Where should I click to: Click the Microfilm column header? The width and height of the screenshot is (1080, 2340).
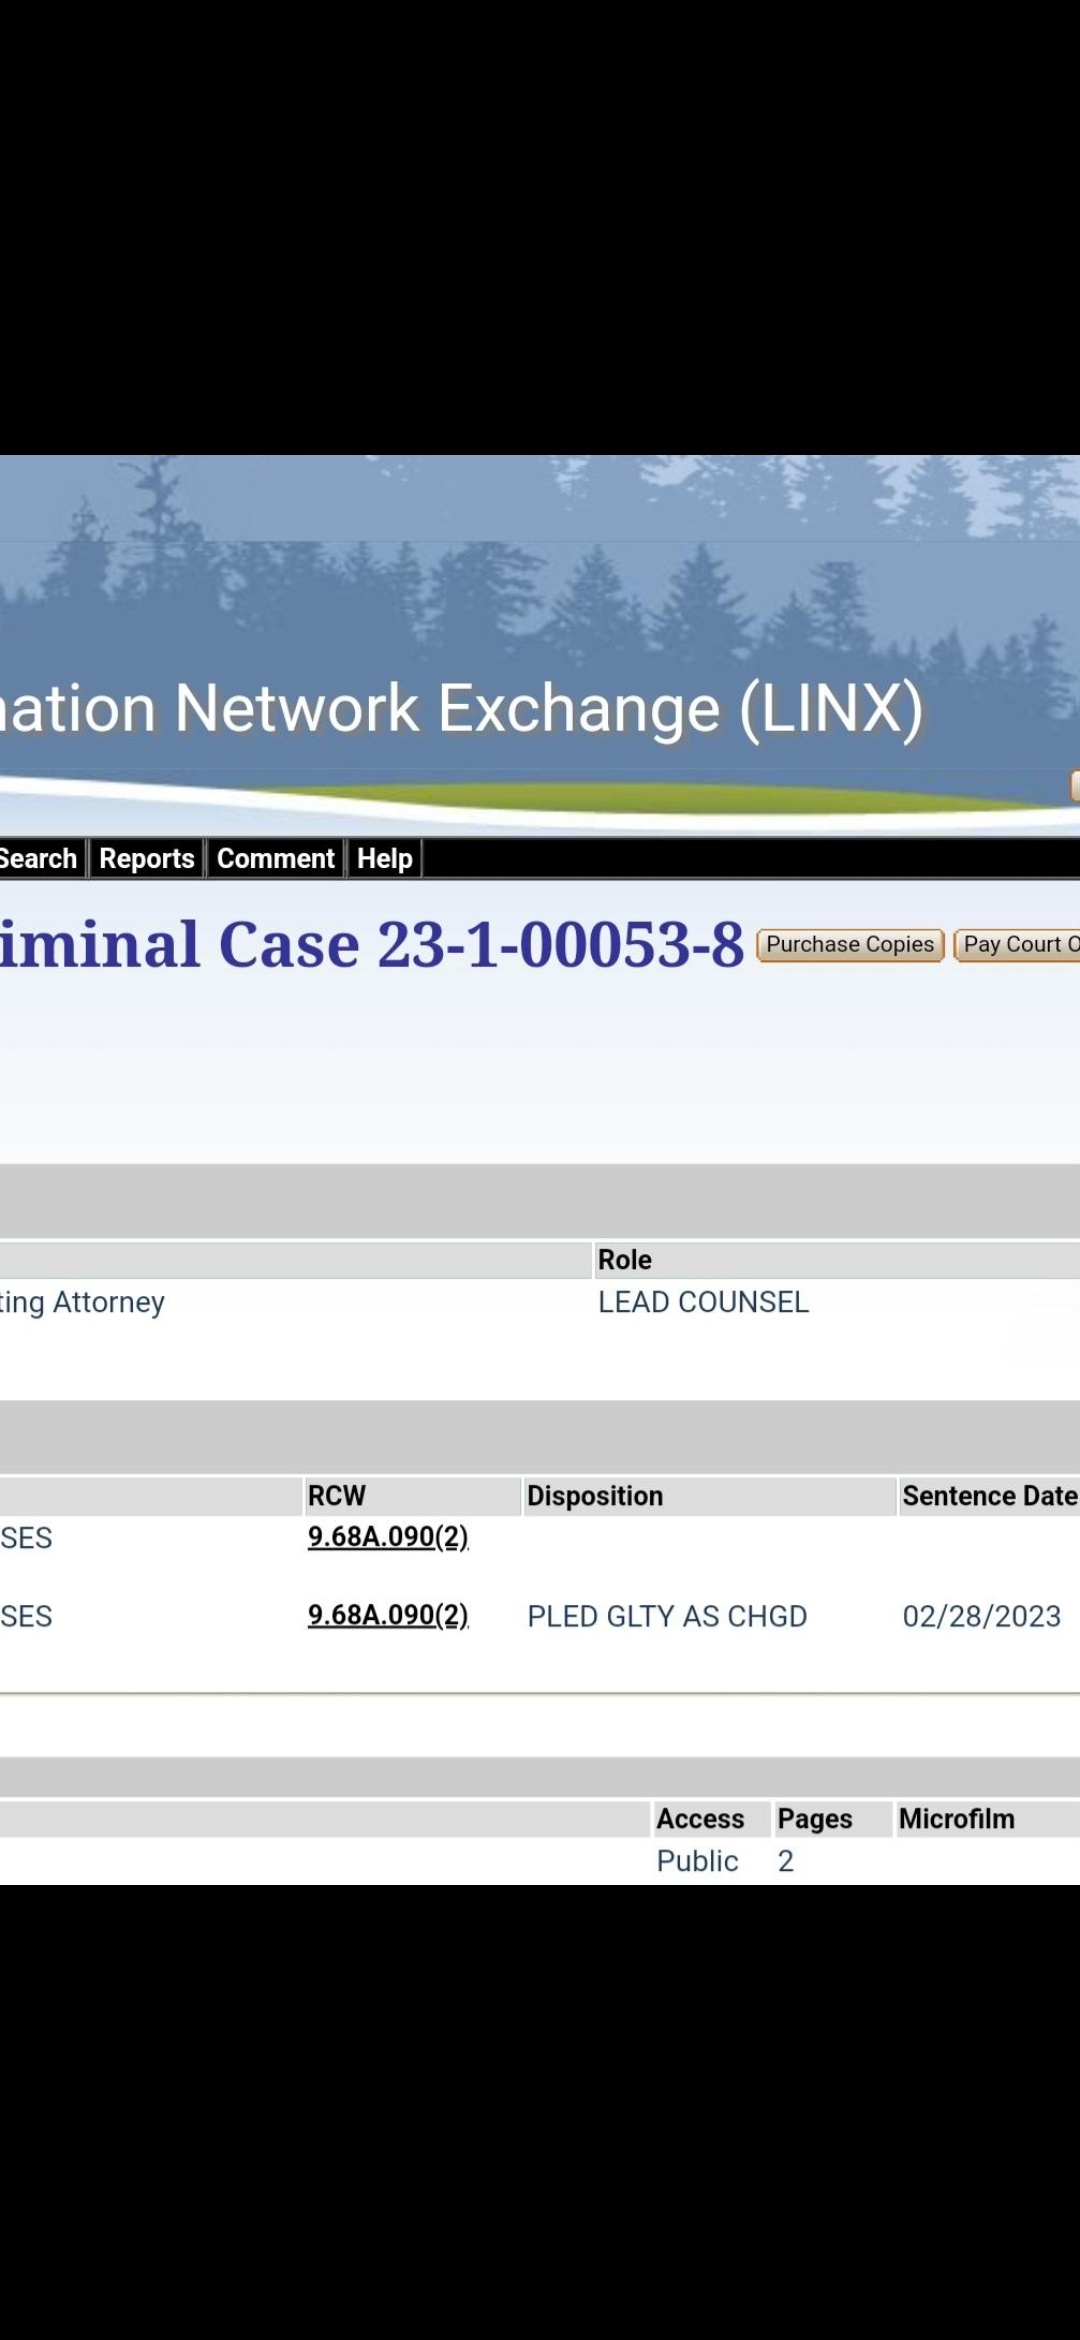pyautogui.click(x=957, y=1819)
